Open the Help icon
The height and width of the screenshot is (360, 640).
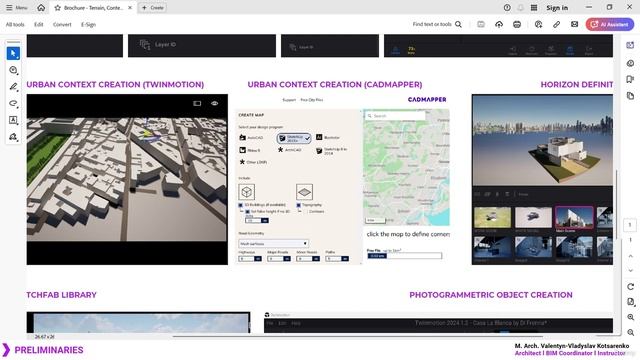pyautogui.click(x=507, y=8)
